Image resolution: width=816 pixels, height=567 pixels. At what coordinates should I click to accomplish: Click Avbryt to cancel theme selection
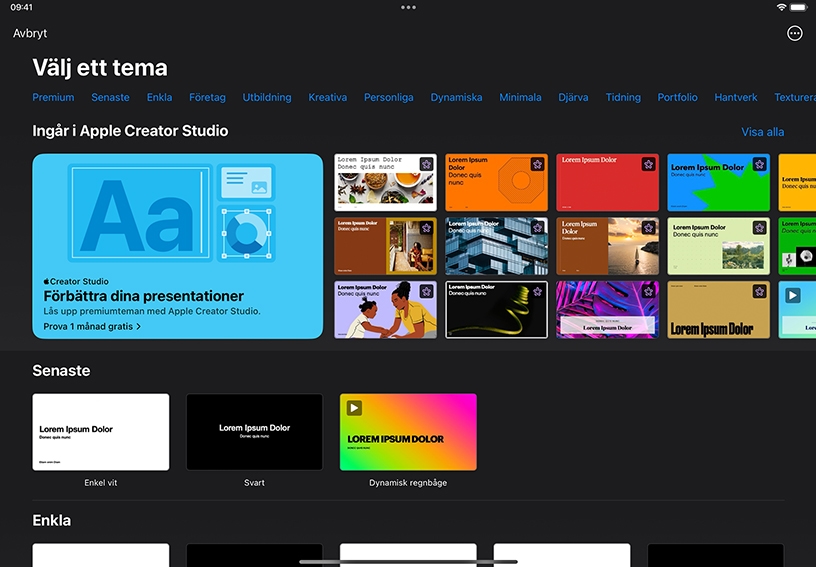click(30, 33)
